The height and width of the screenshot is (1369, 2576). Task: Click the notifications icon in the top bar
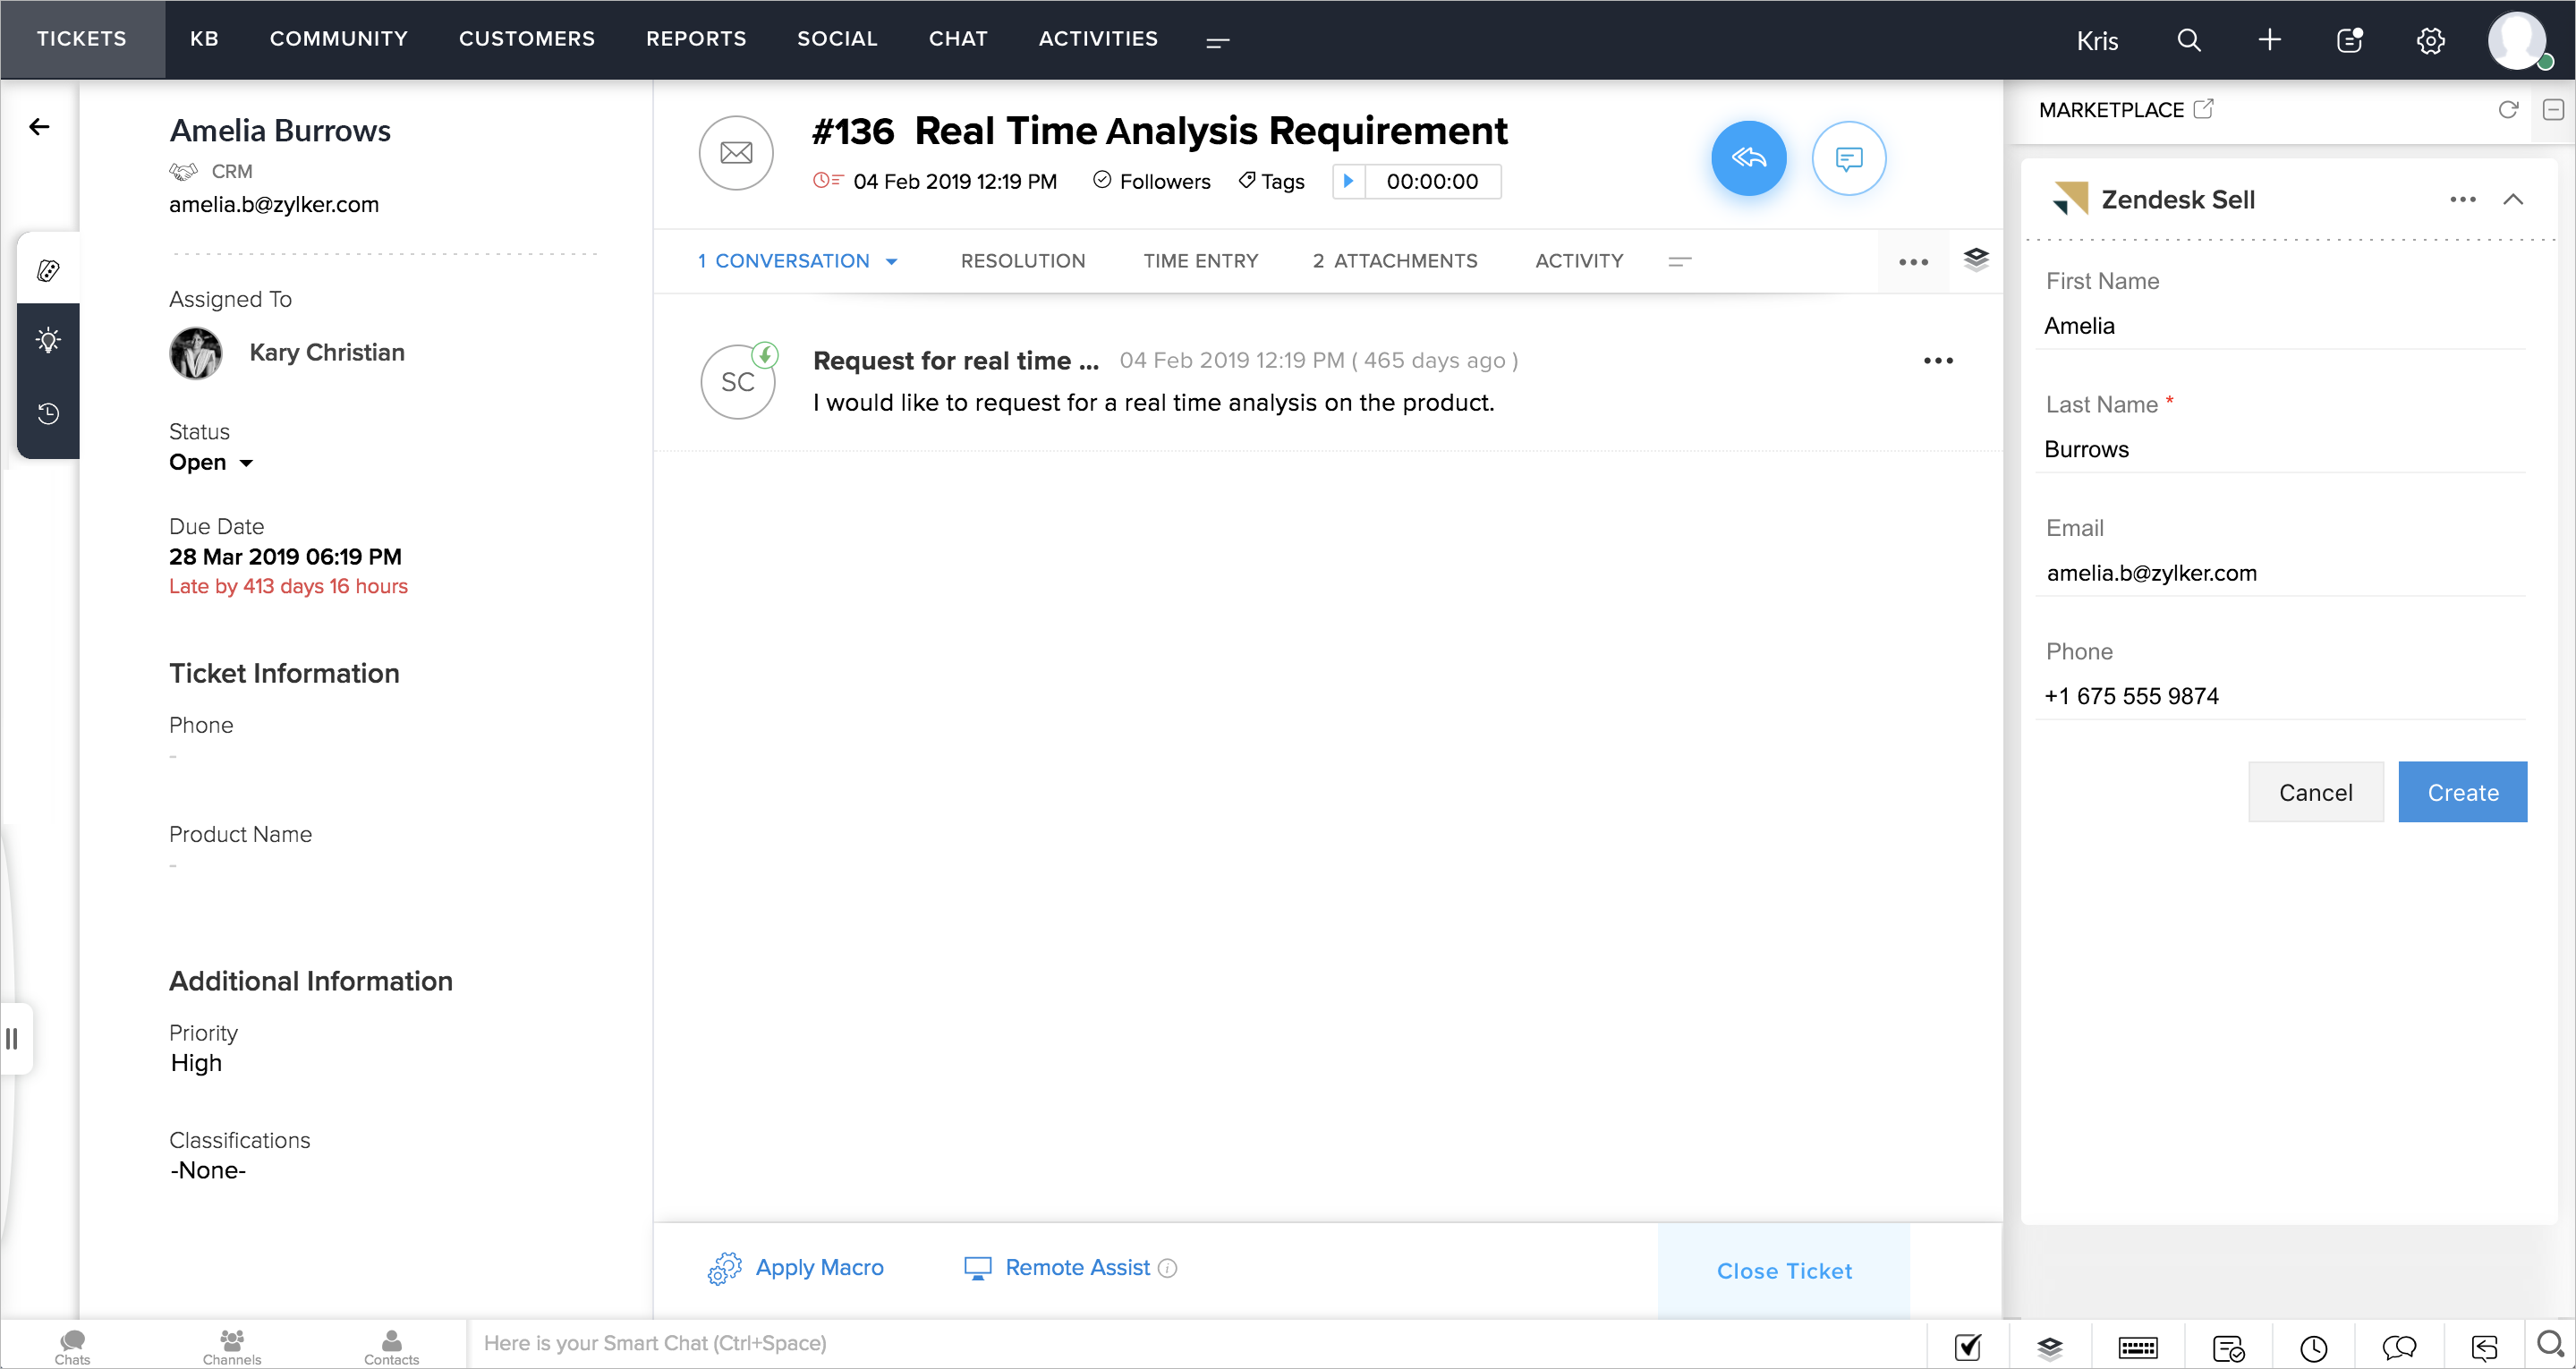point(2349,40)
